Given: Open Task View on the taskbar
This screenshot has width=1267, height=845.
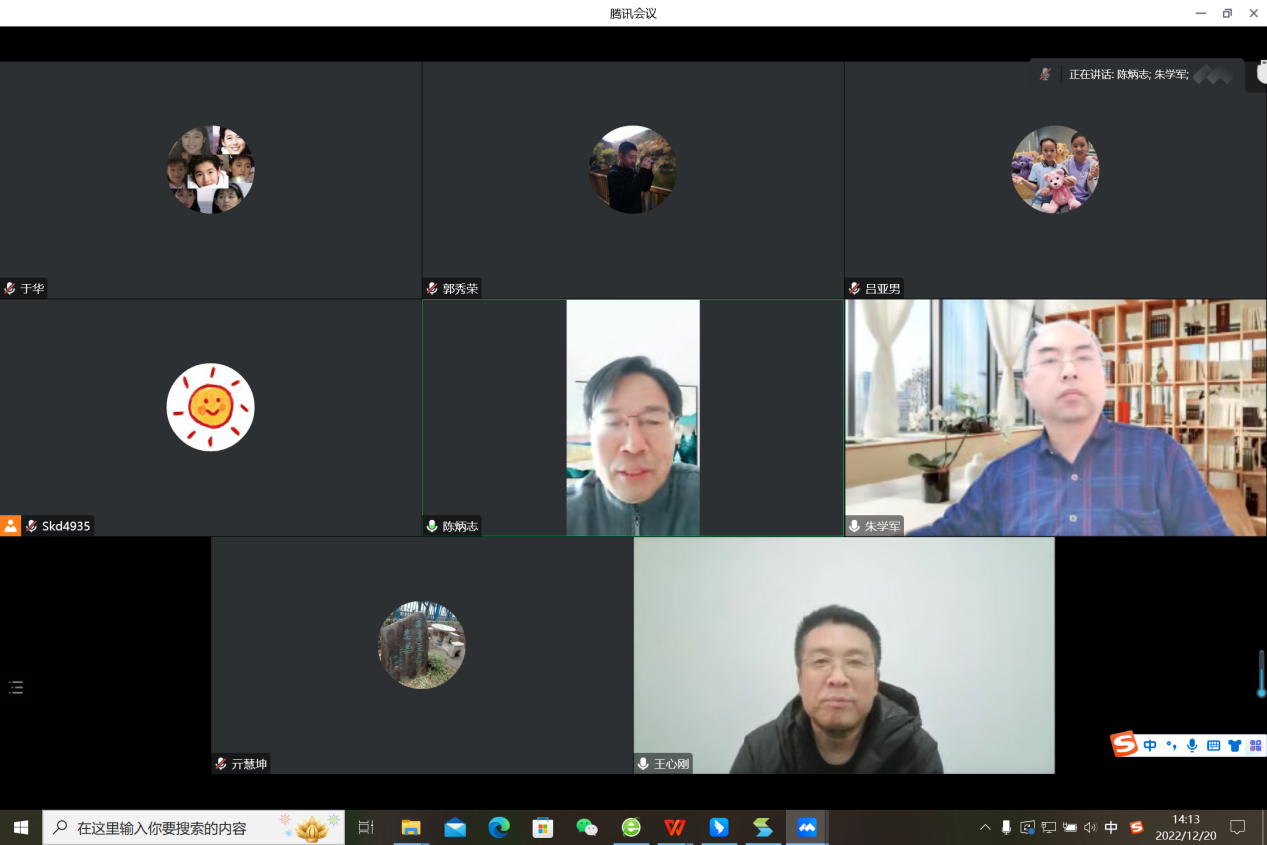Looking at the screenshot, I should [366, 827].
